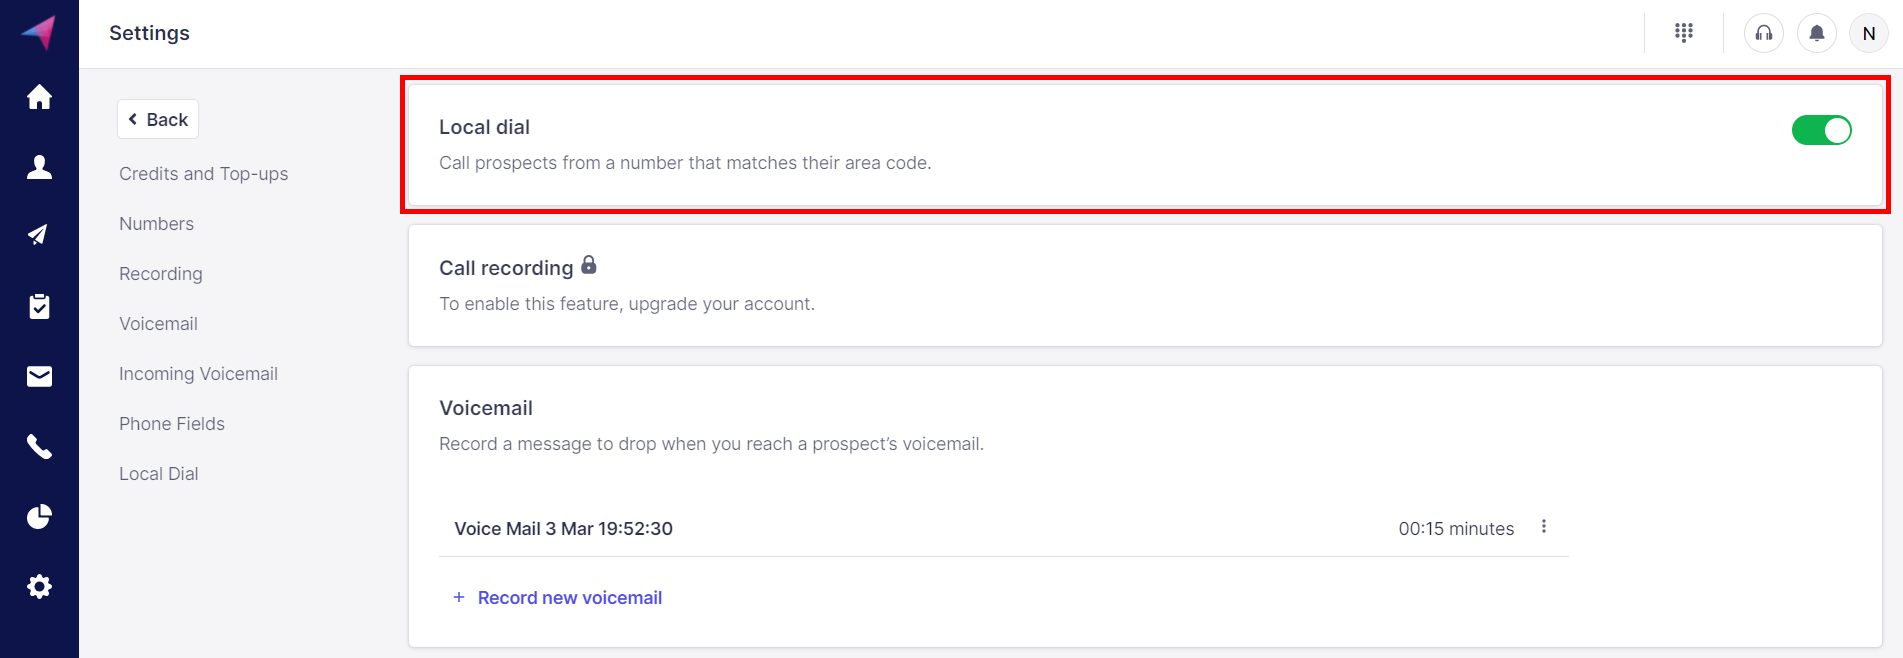Open the dial pad grid icon
Screen dimensions: 1903x658
pyautogui.click(x=1684, y=33)
